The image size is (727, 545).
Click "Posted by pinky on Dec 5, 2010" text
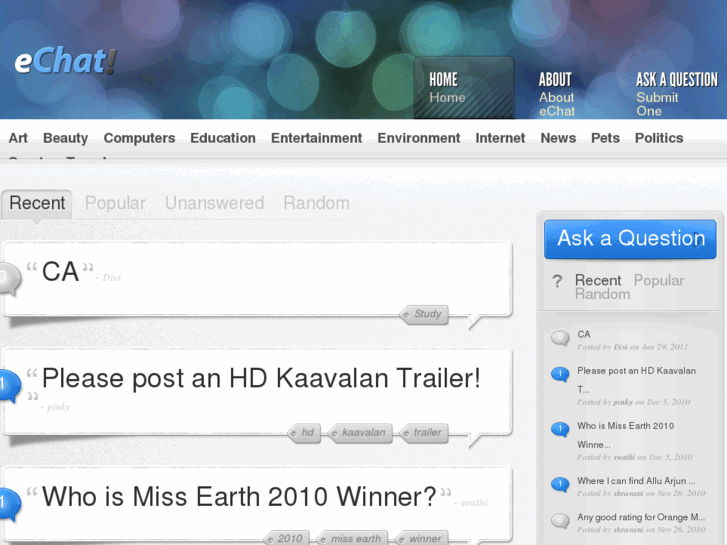point(633,402)
